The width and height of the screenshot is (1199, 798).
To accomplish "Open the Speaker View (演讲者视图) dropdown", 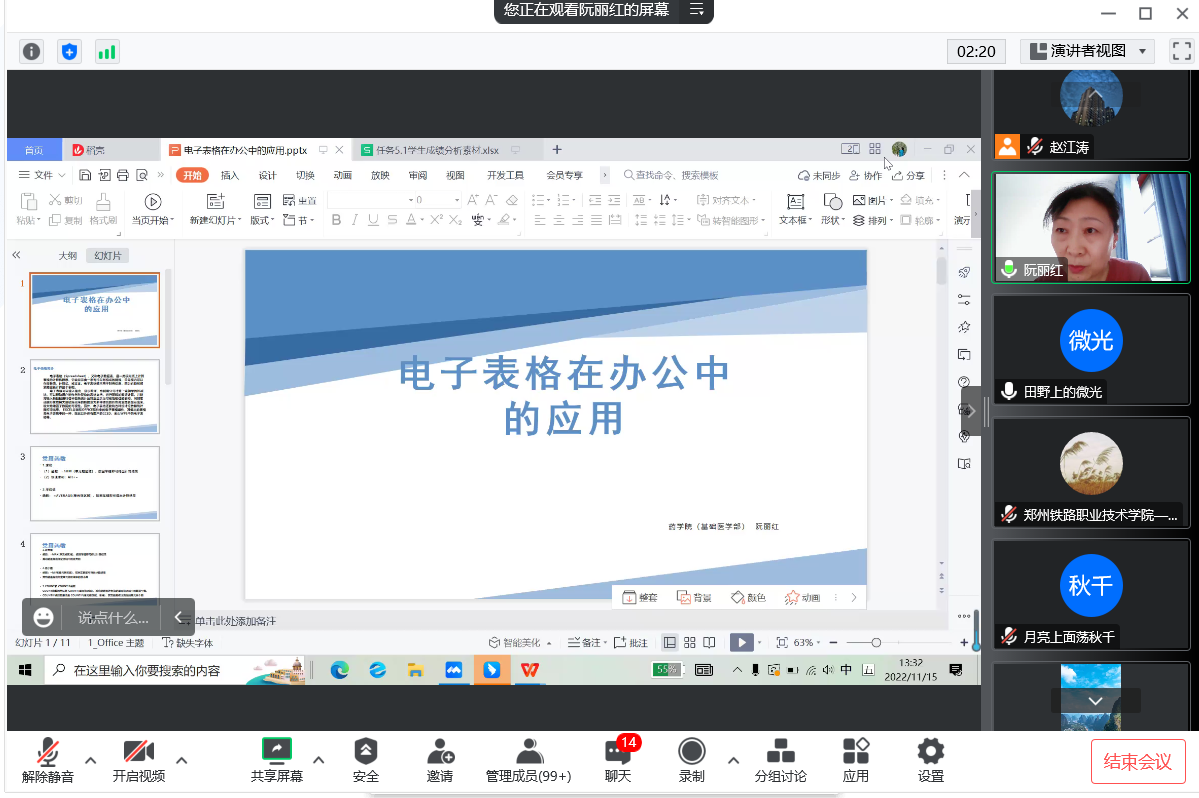I will pos(1088,51).
